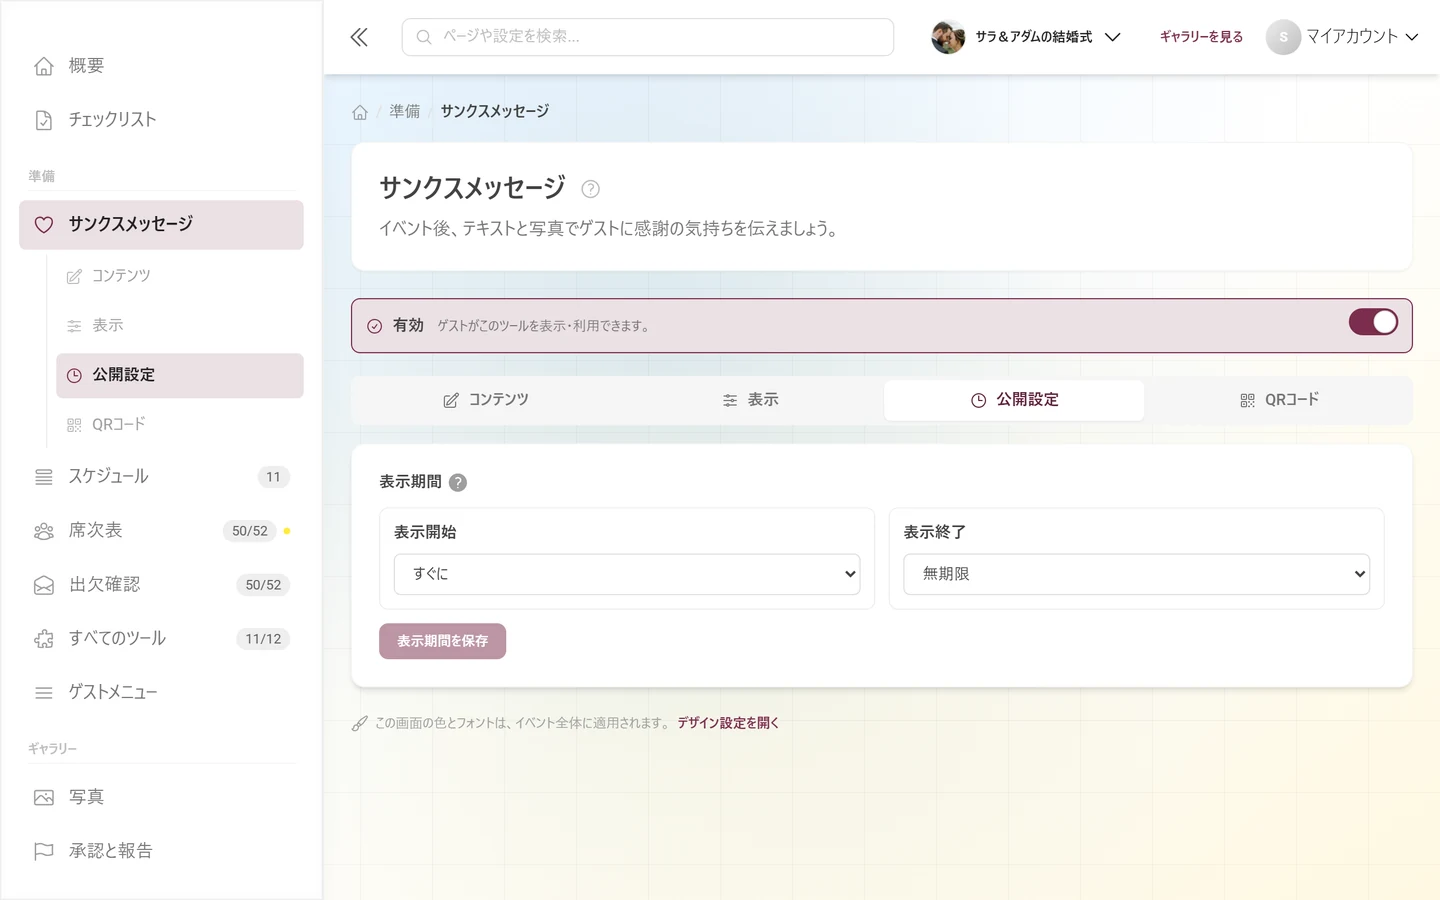Viewport: 1440px width, 900px height.
Task: Collapse sidebar with double-chevron icon
Action: click(x=359, y=37)
